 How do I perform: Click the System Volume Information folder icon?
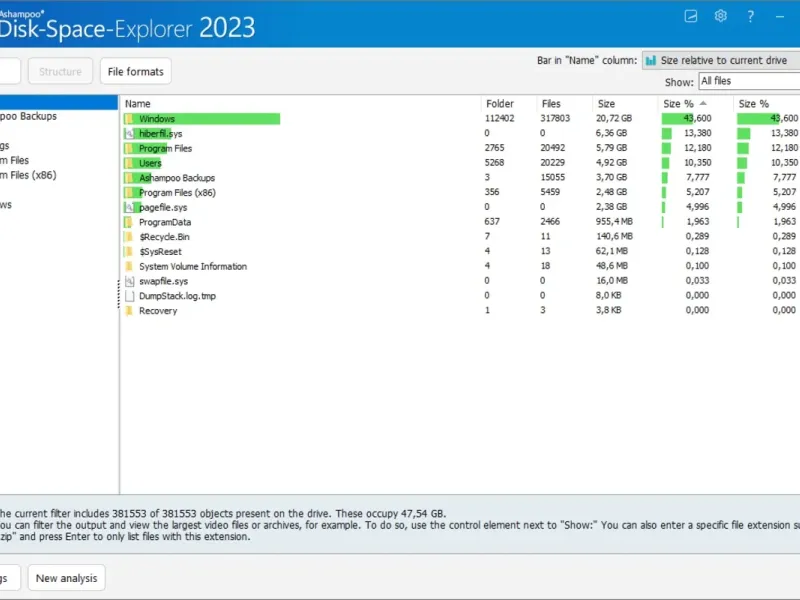coord(129,266)
